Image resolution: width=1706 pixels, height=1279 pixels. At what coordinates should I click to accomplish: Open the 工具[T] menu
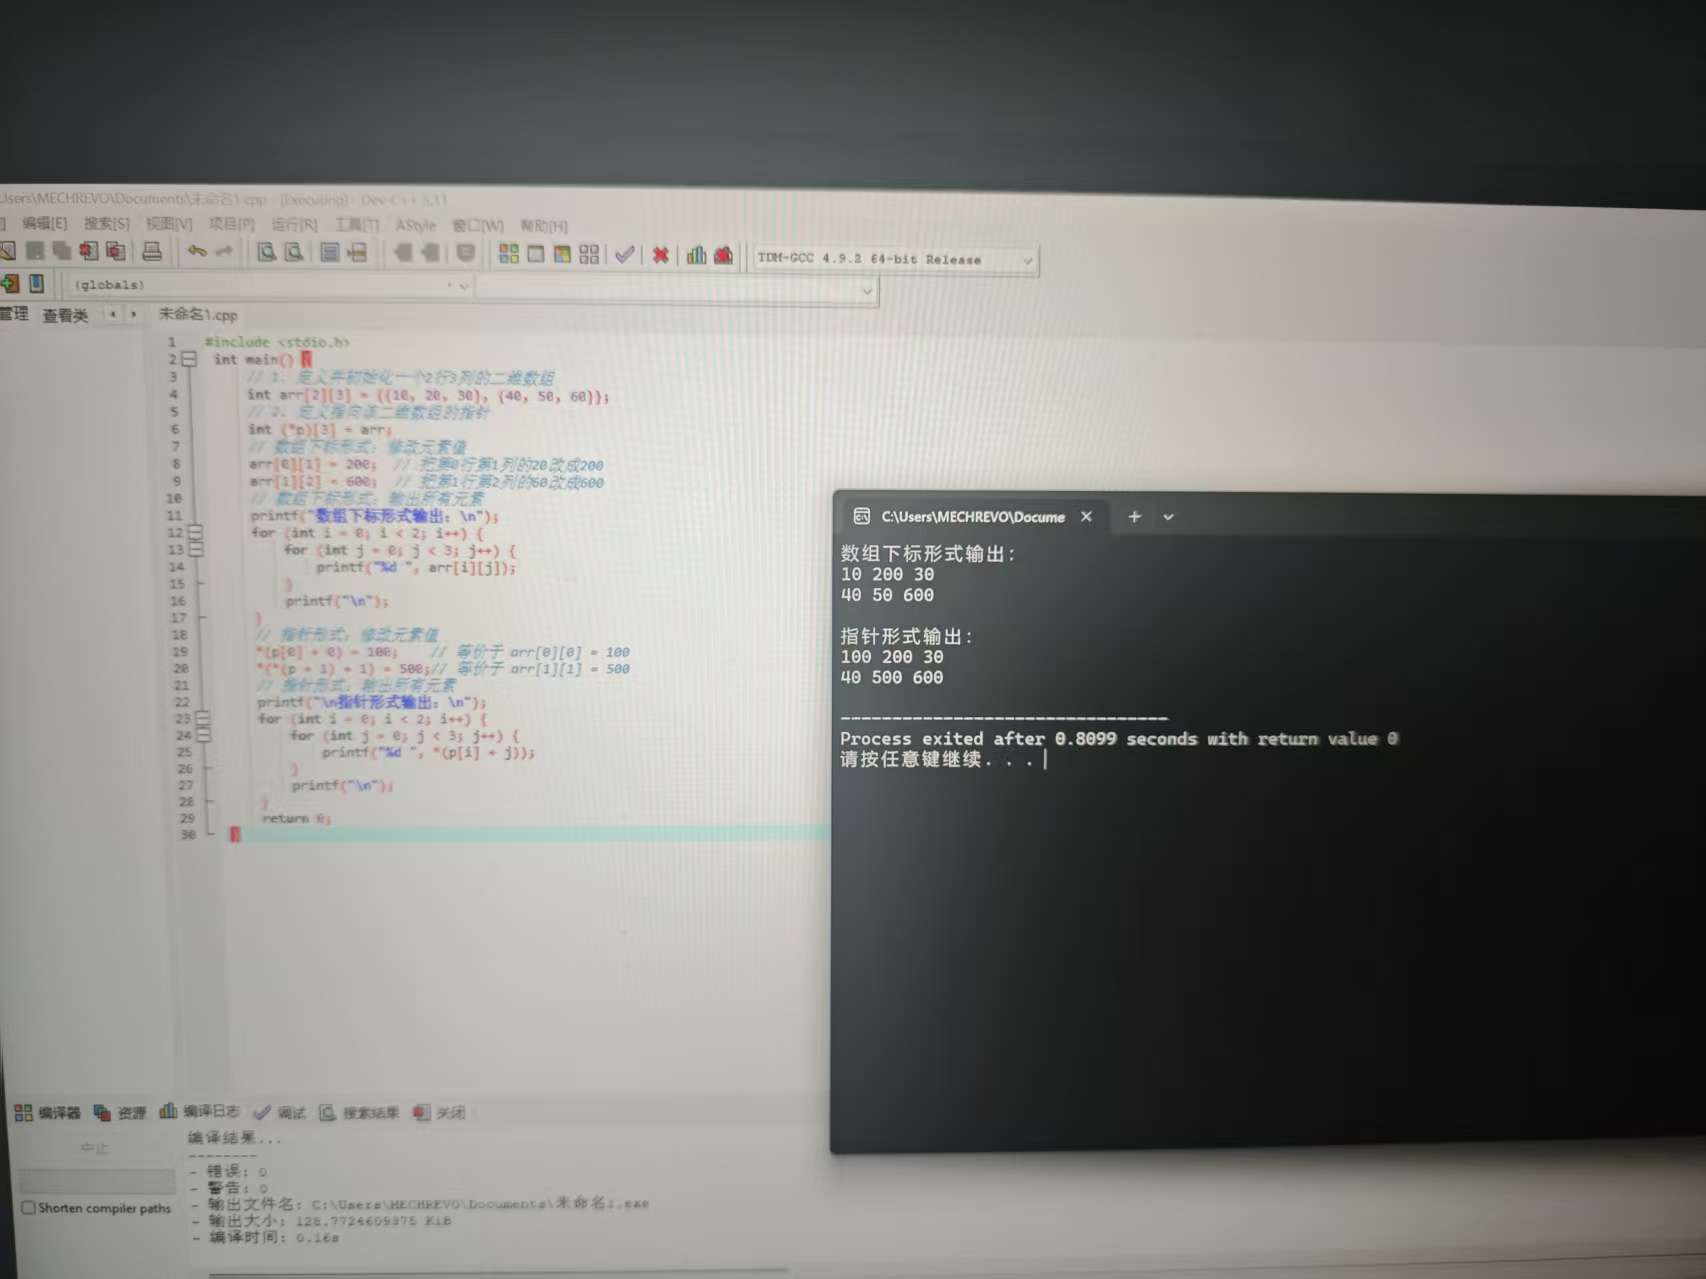357,225
